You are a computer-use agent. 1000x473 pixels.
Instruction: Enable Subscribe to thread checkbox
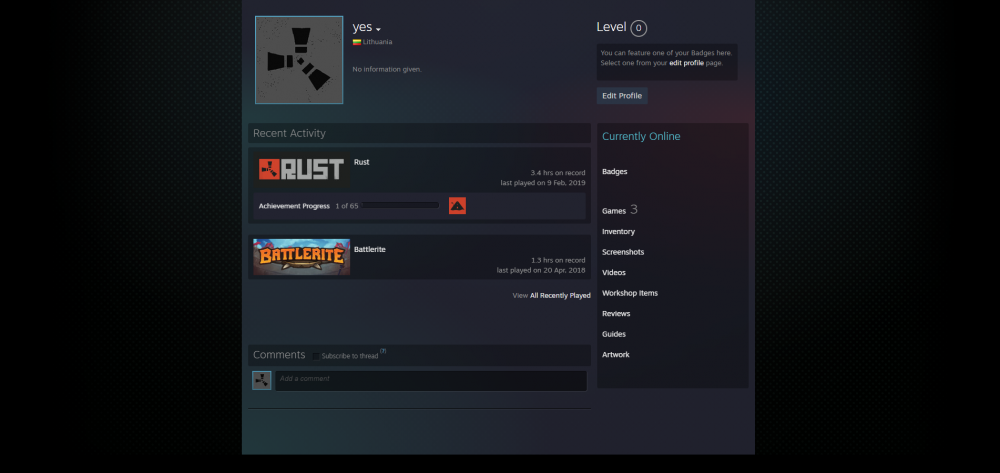(316, 356)
